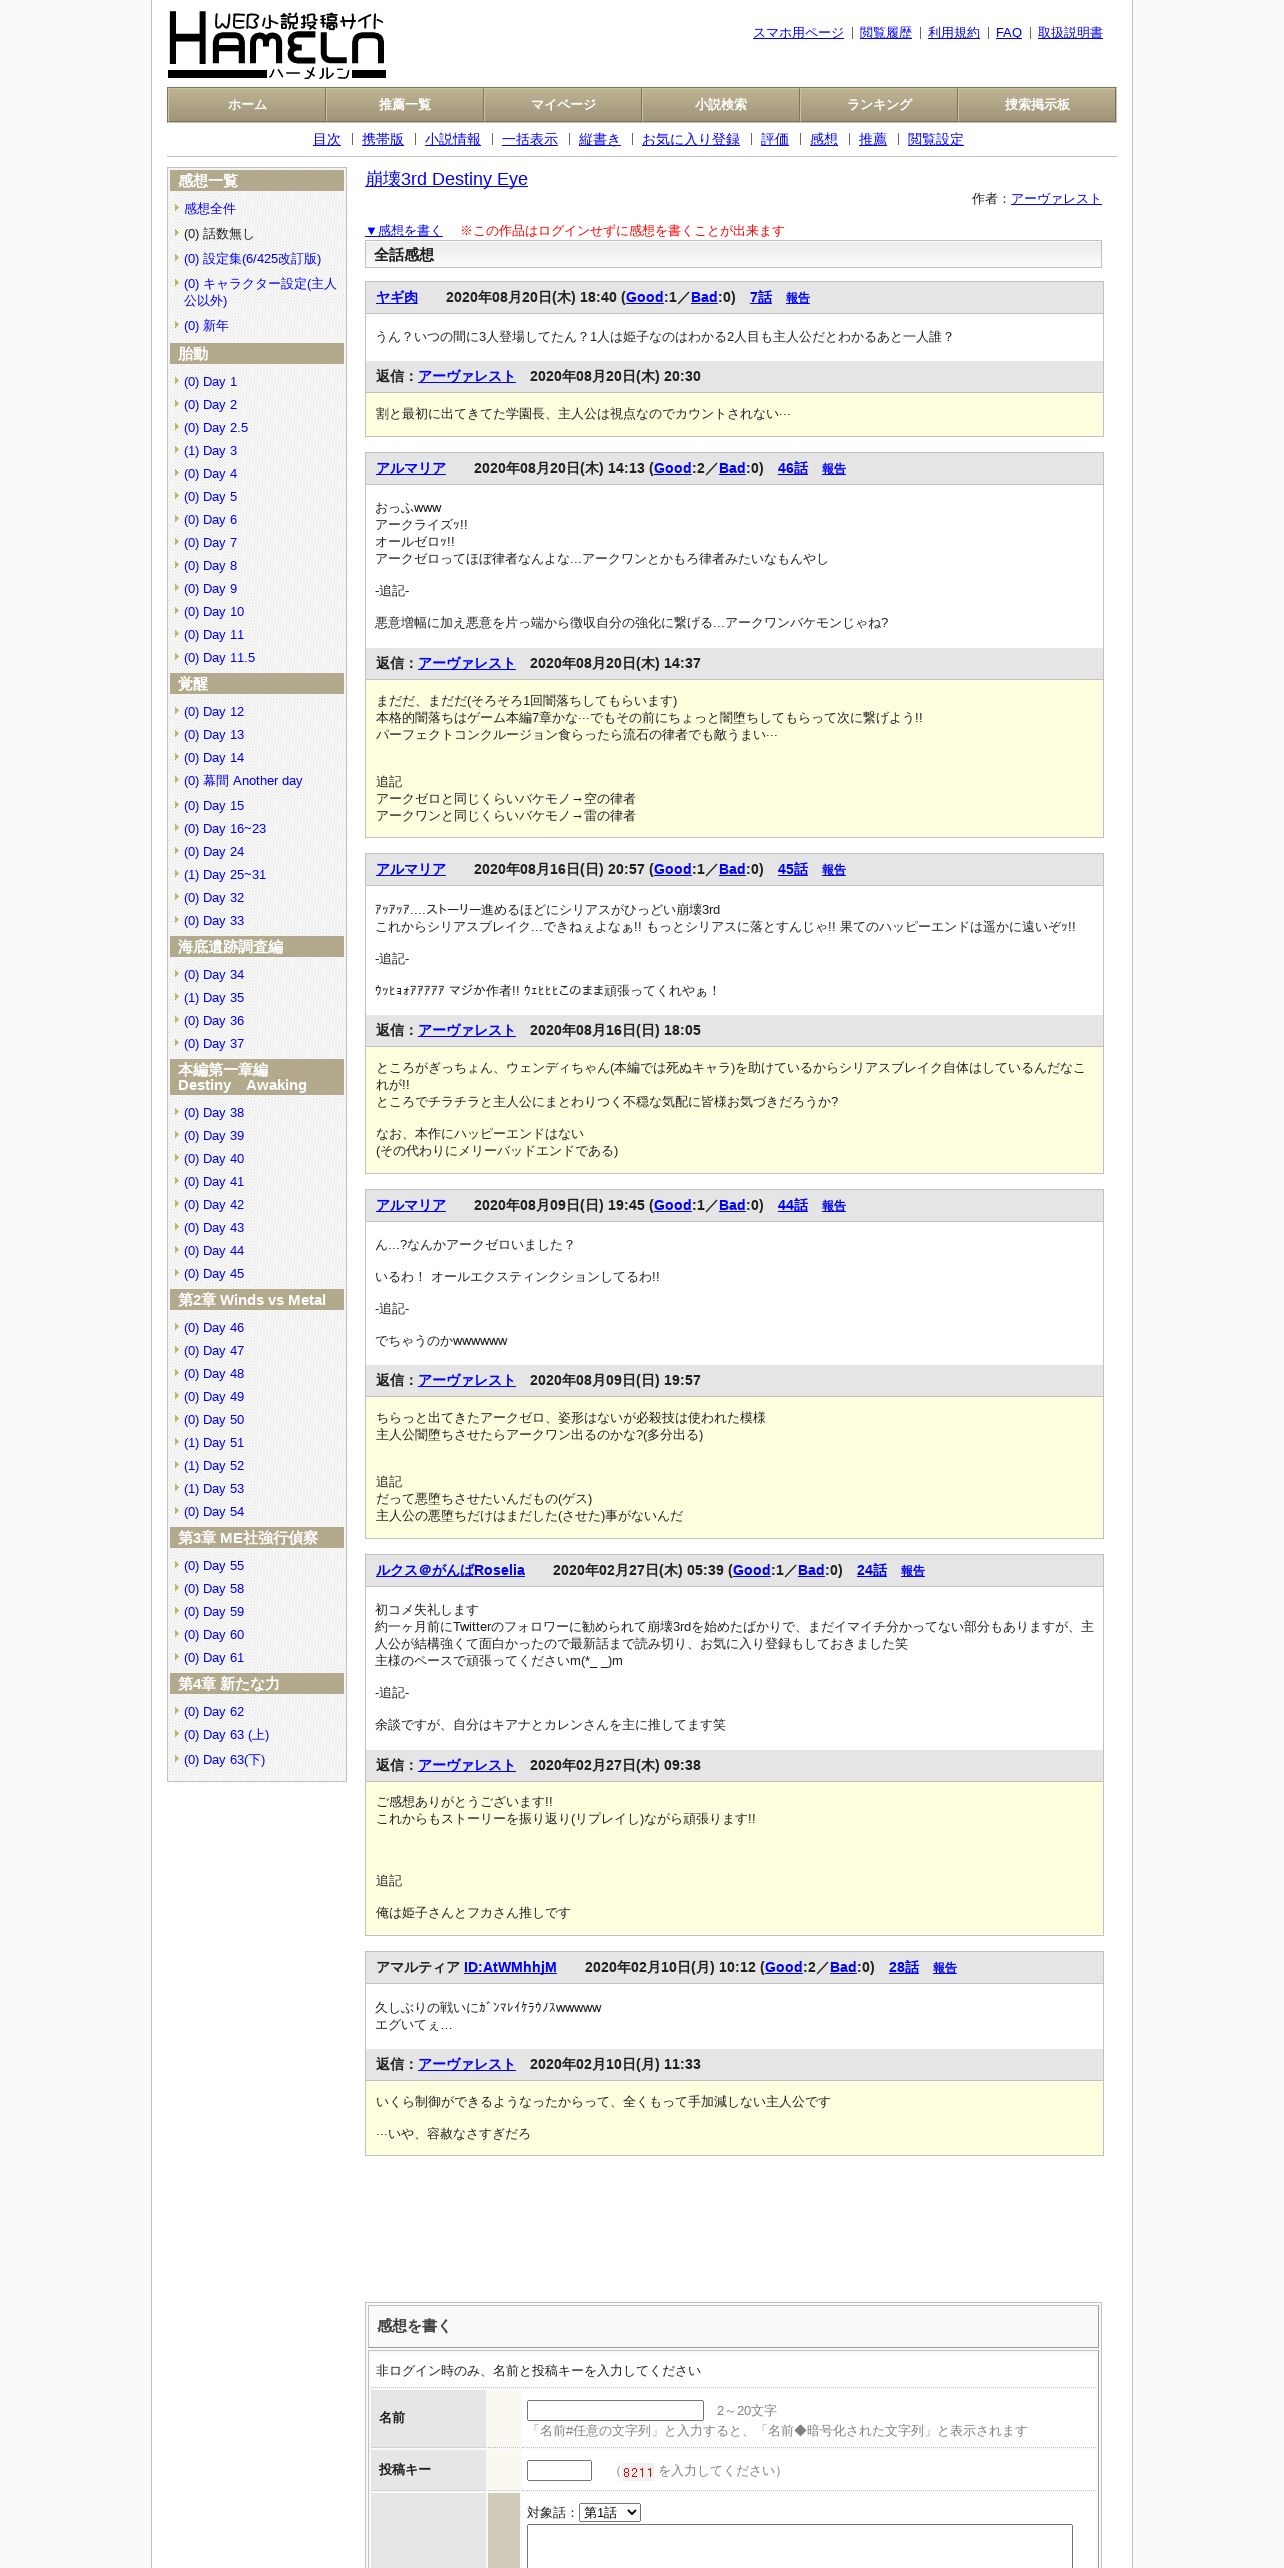Screen dimensions: 1284x2568
Task: Click Good on the 46話 comment
Action: 673,469
